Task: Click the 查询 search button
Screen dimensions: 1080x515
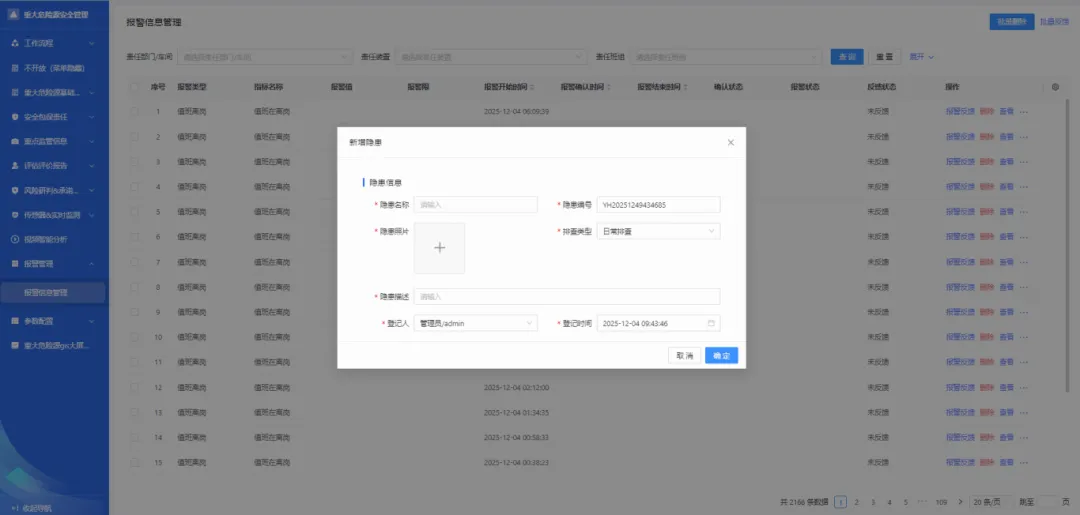Action: tap(847, 57)
